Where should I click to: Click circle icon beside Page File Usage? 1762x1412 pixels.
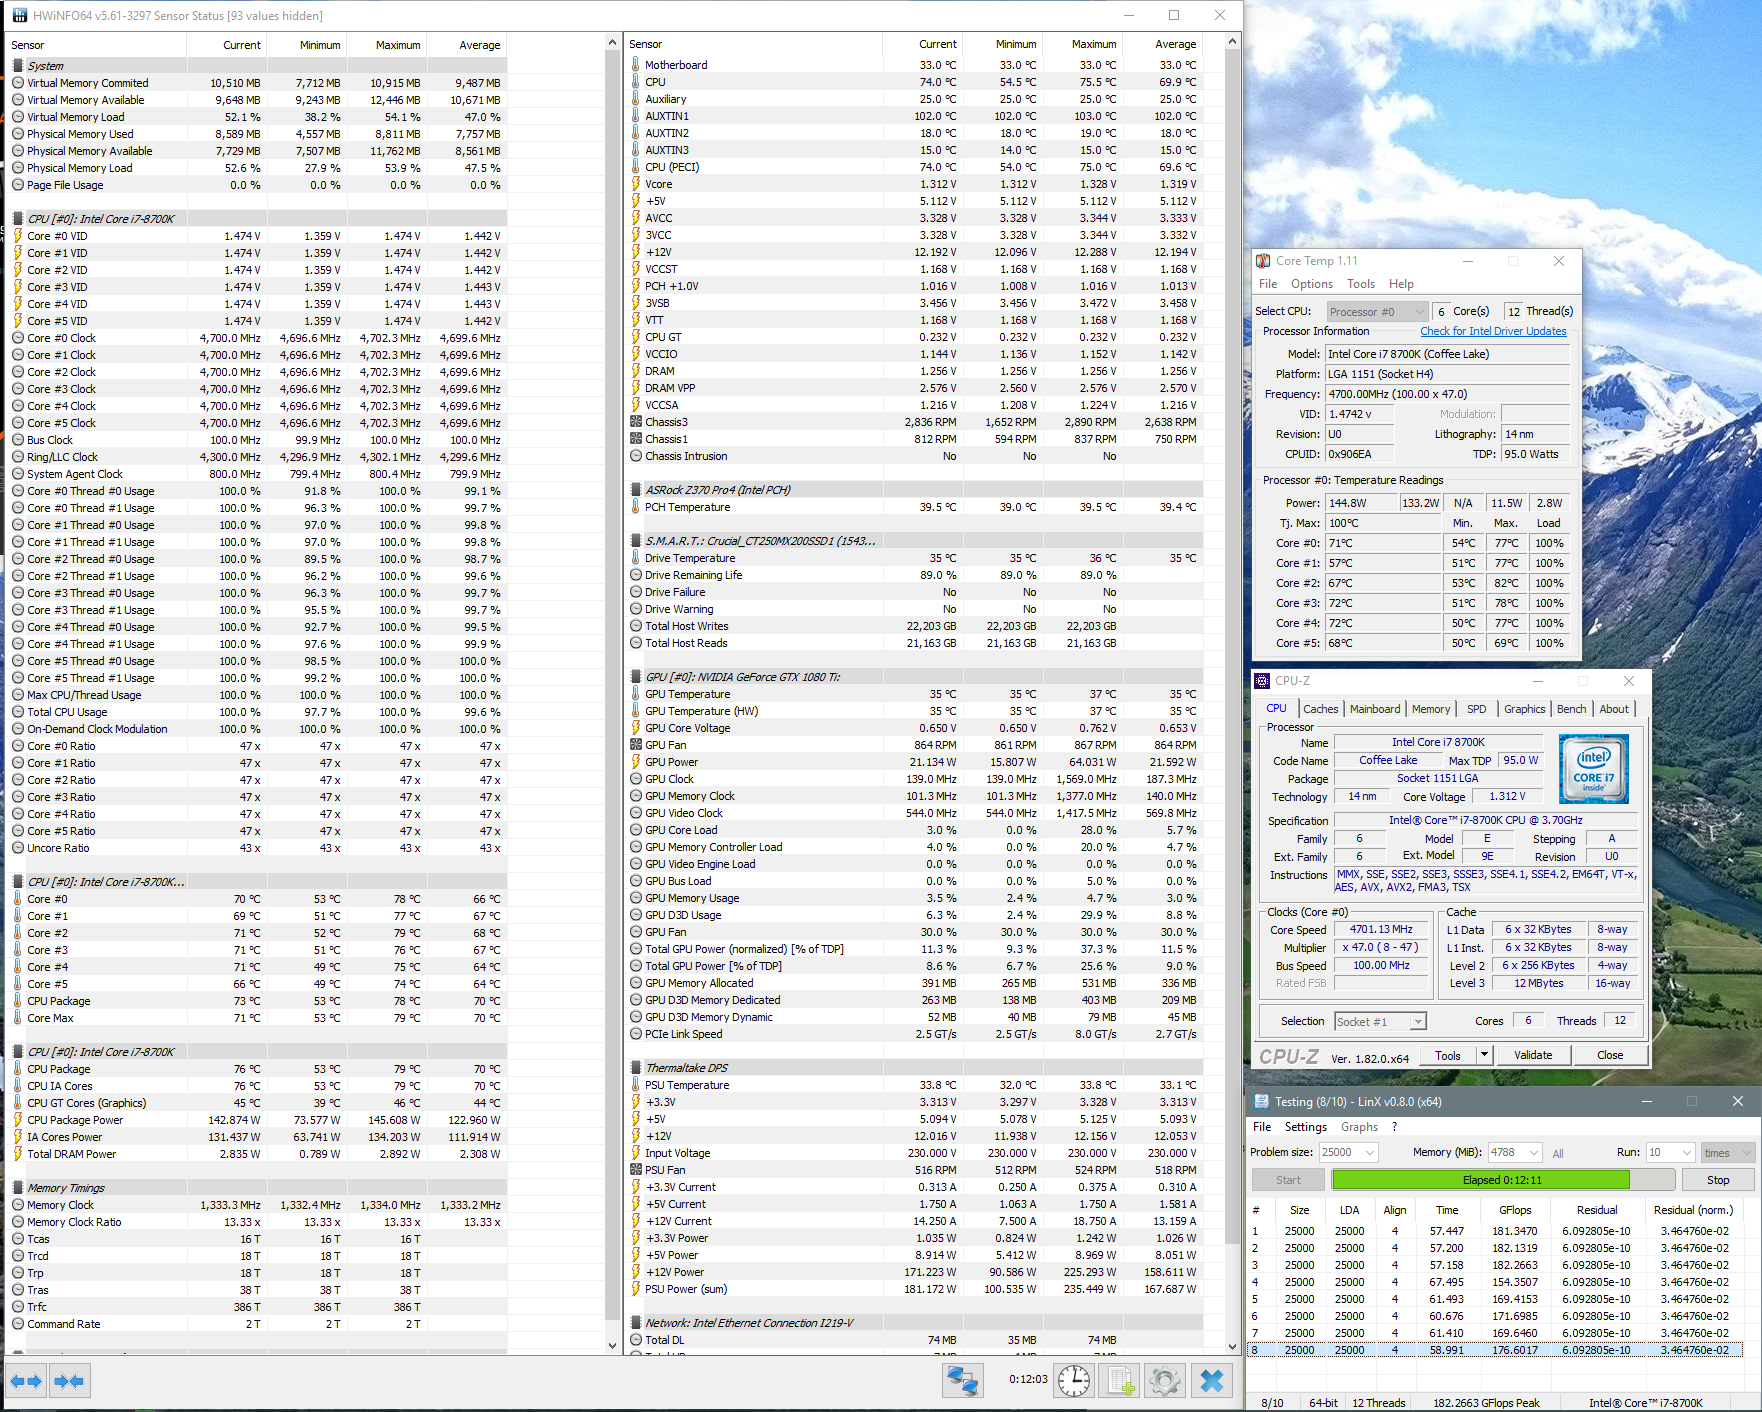[x=18, y=185]
